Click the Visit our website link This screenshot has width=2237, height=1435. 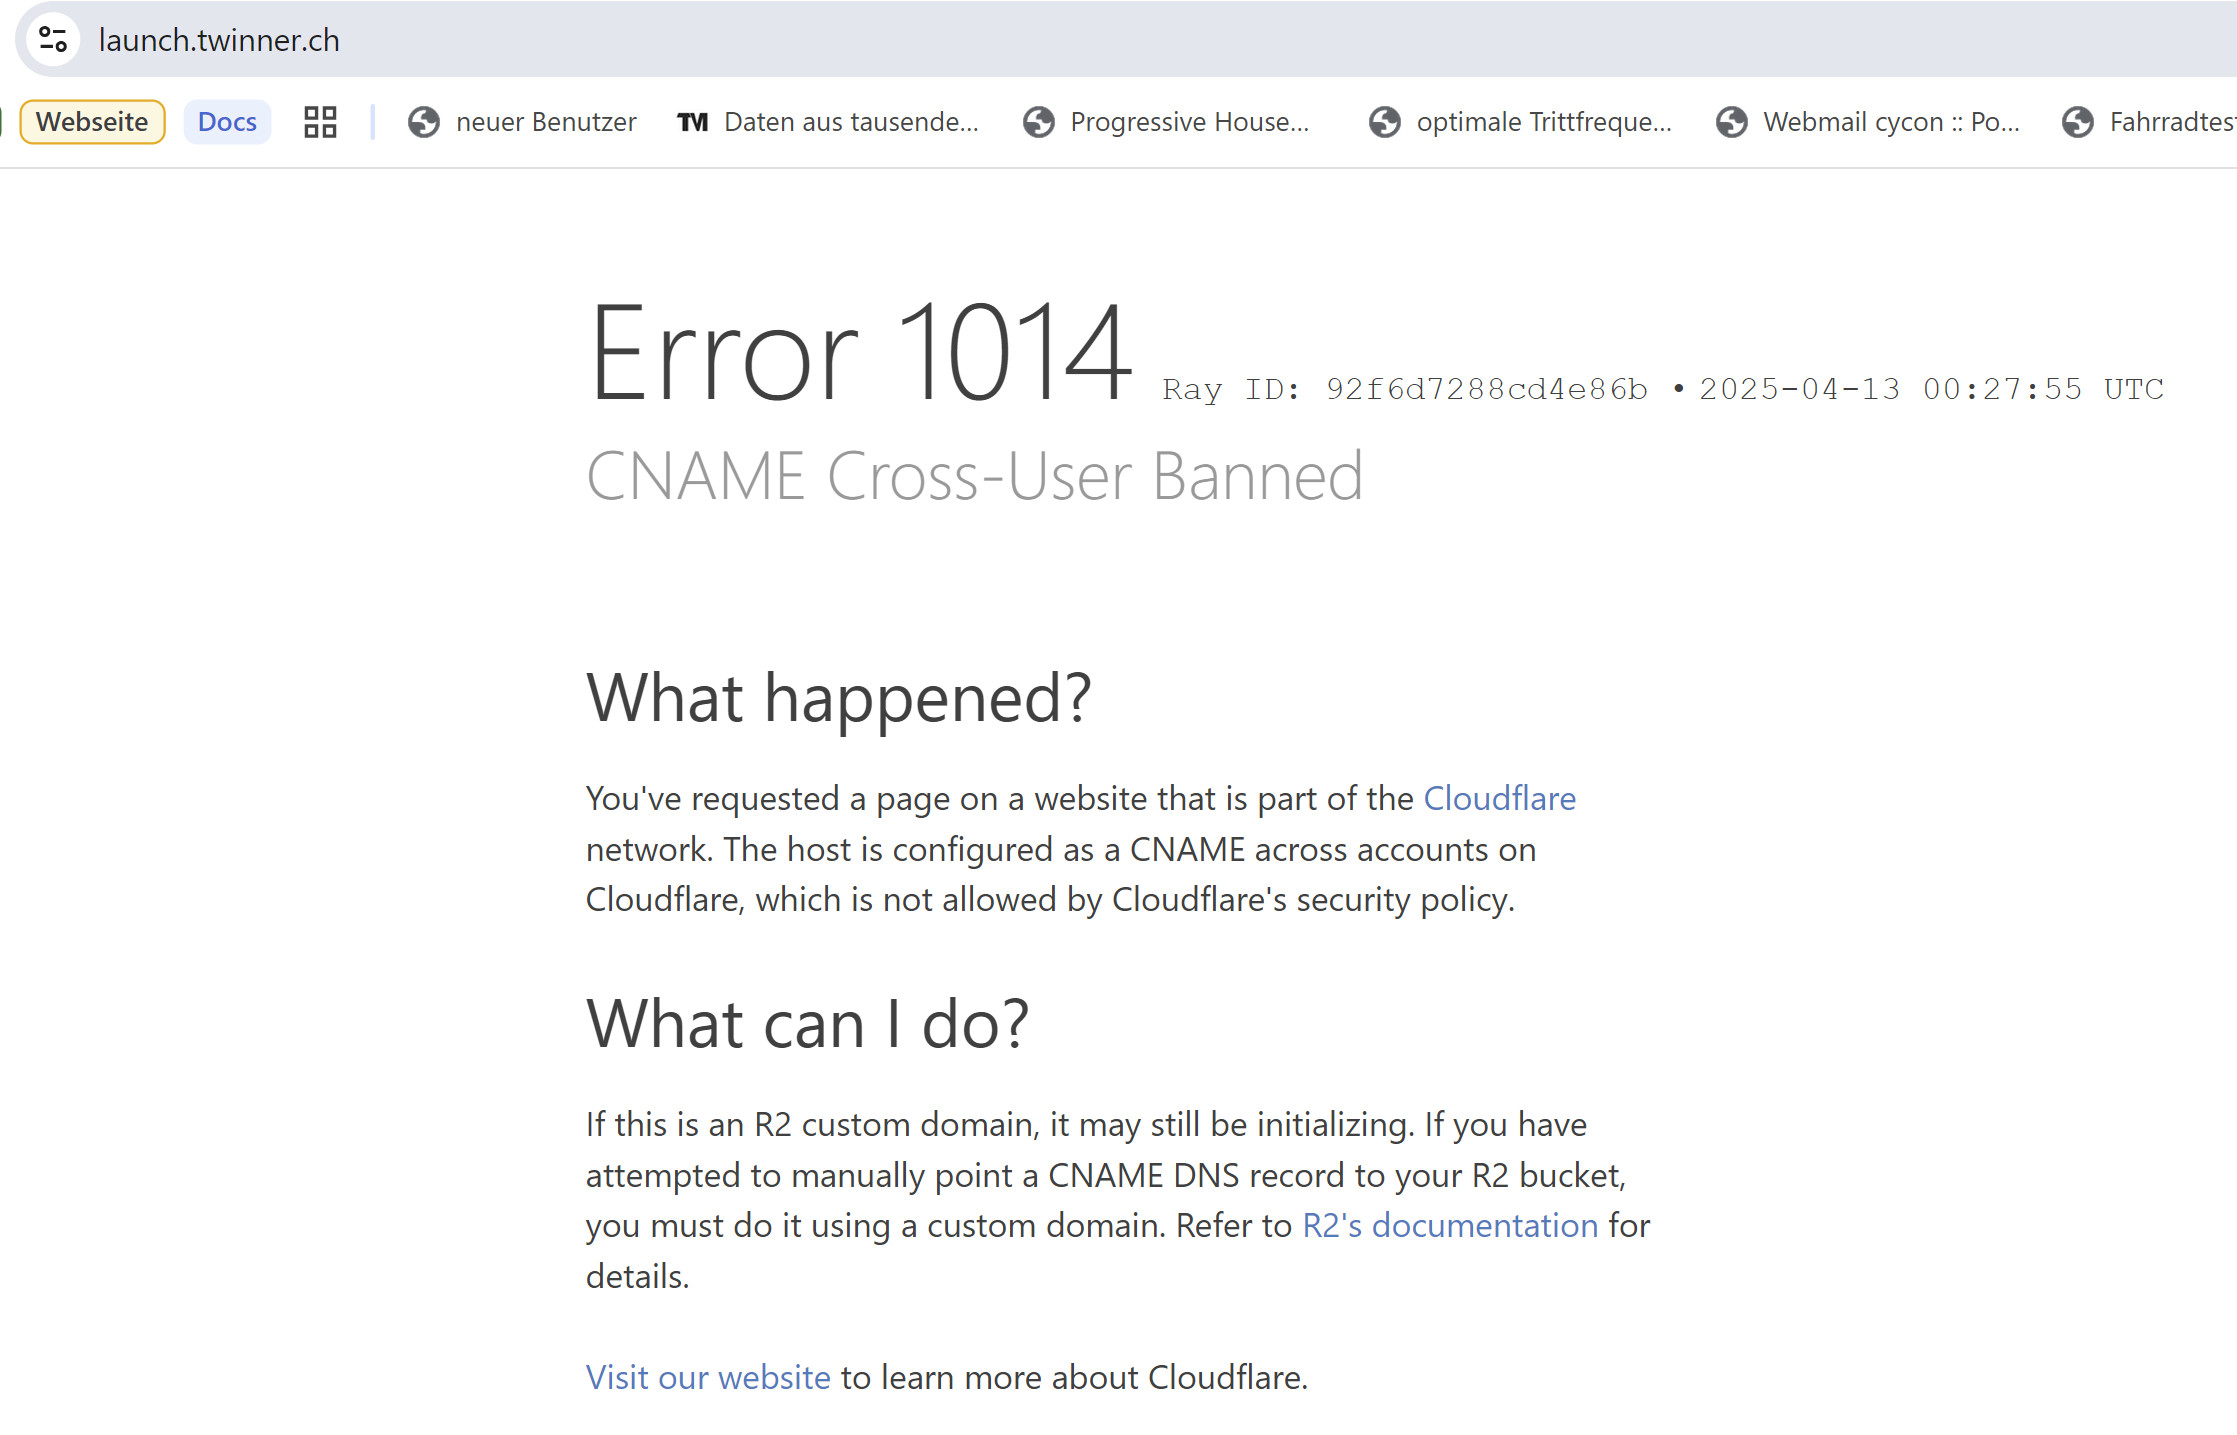(x=708, y=1377)
